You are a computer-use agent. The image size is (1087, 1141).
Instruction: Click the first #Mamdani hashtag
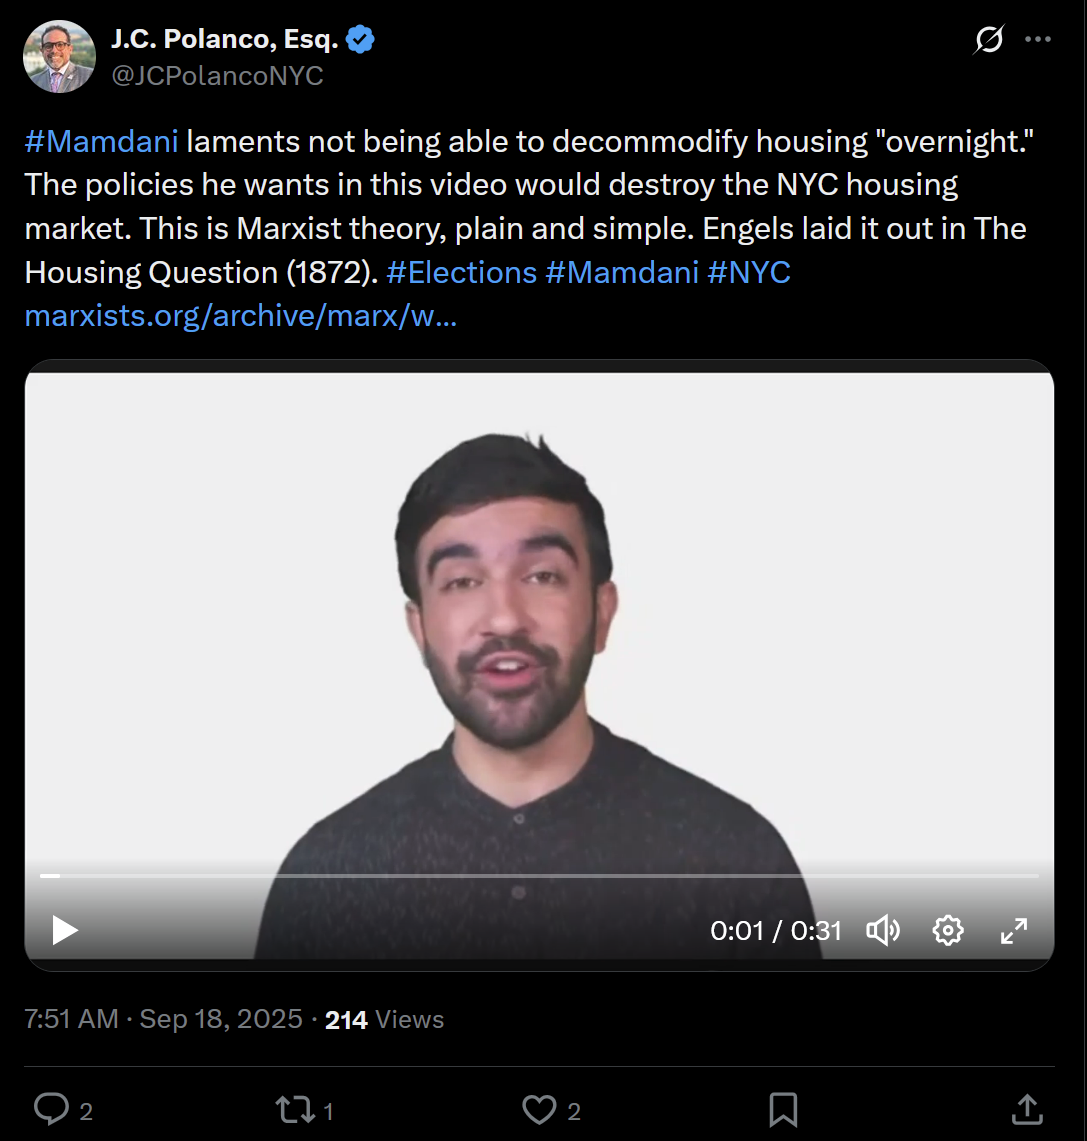[x=101, y=142]
